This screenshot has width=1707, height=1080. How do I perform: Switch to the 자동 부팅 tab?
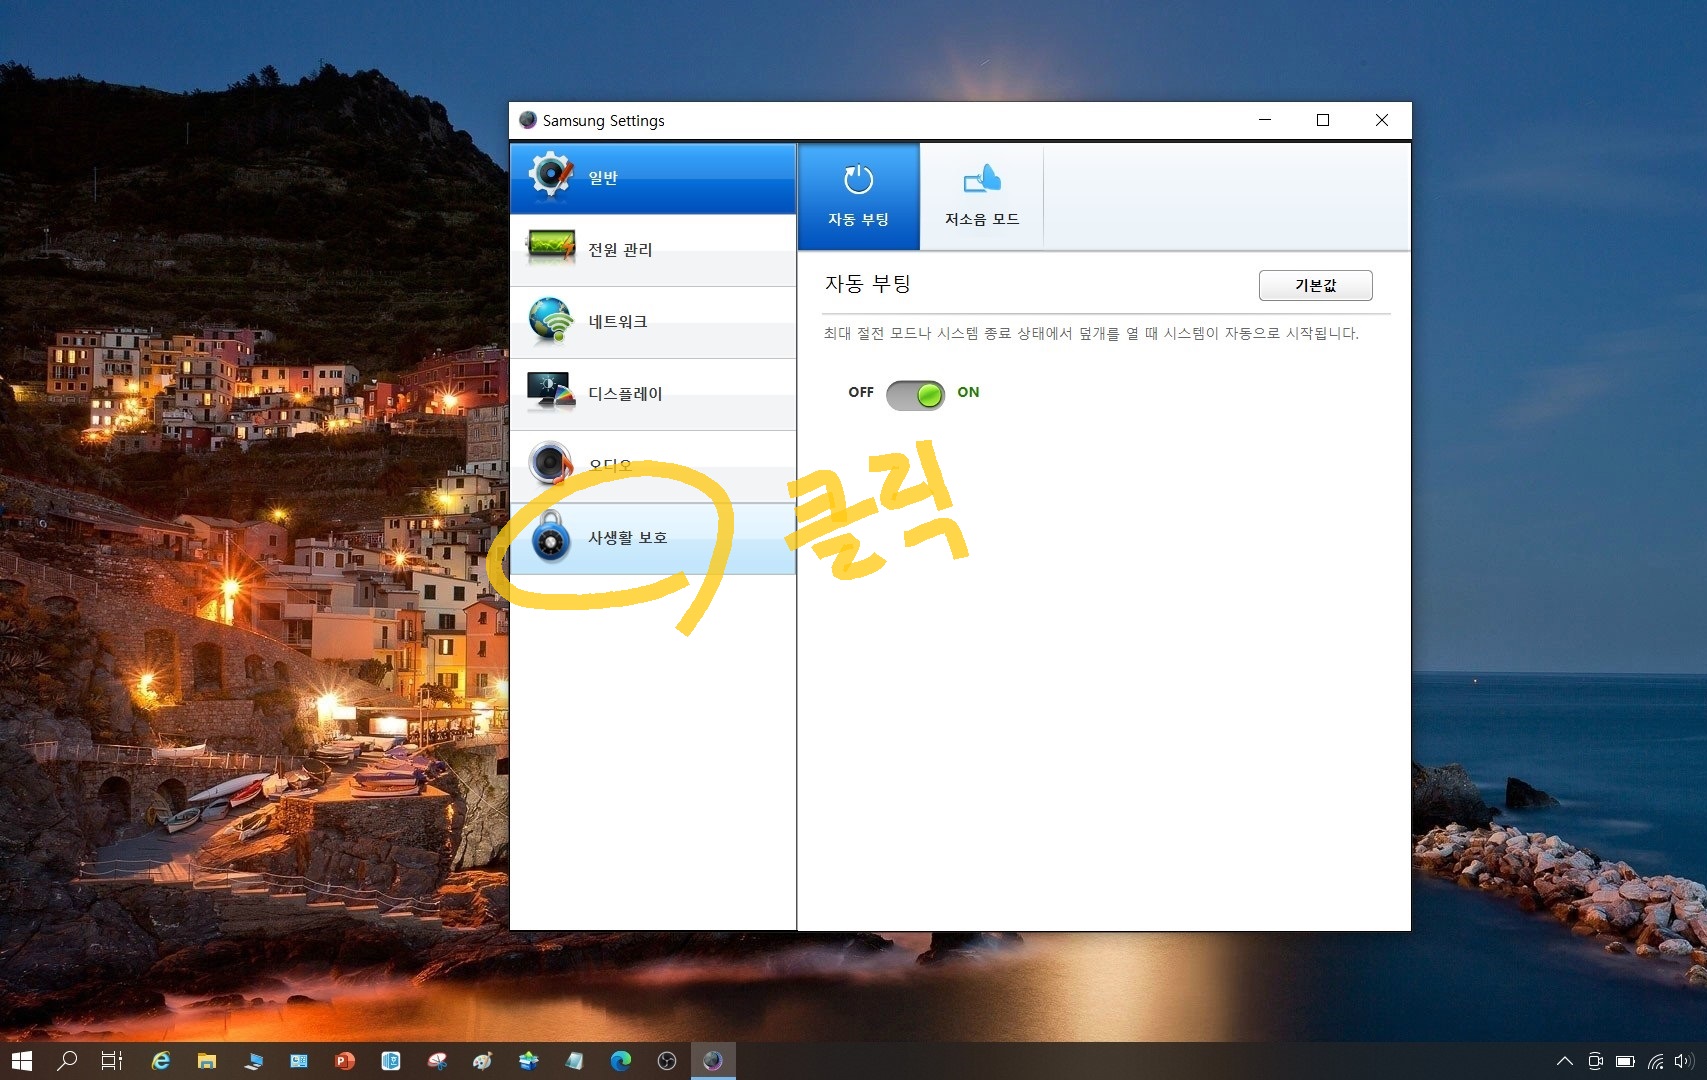(x=858, y=196)
